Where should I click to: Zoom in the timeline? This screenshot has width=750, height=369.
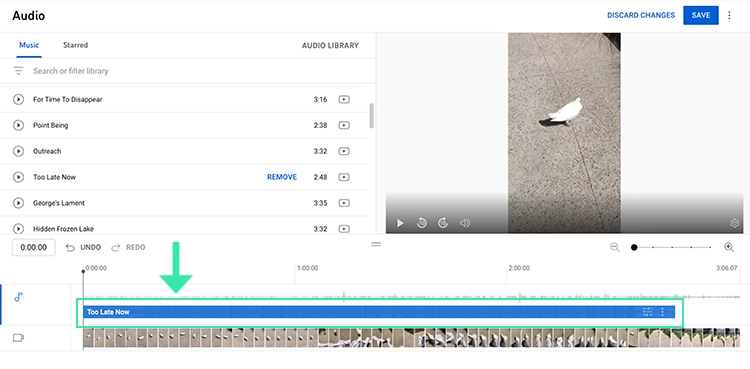pos(728,247)
